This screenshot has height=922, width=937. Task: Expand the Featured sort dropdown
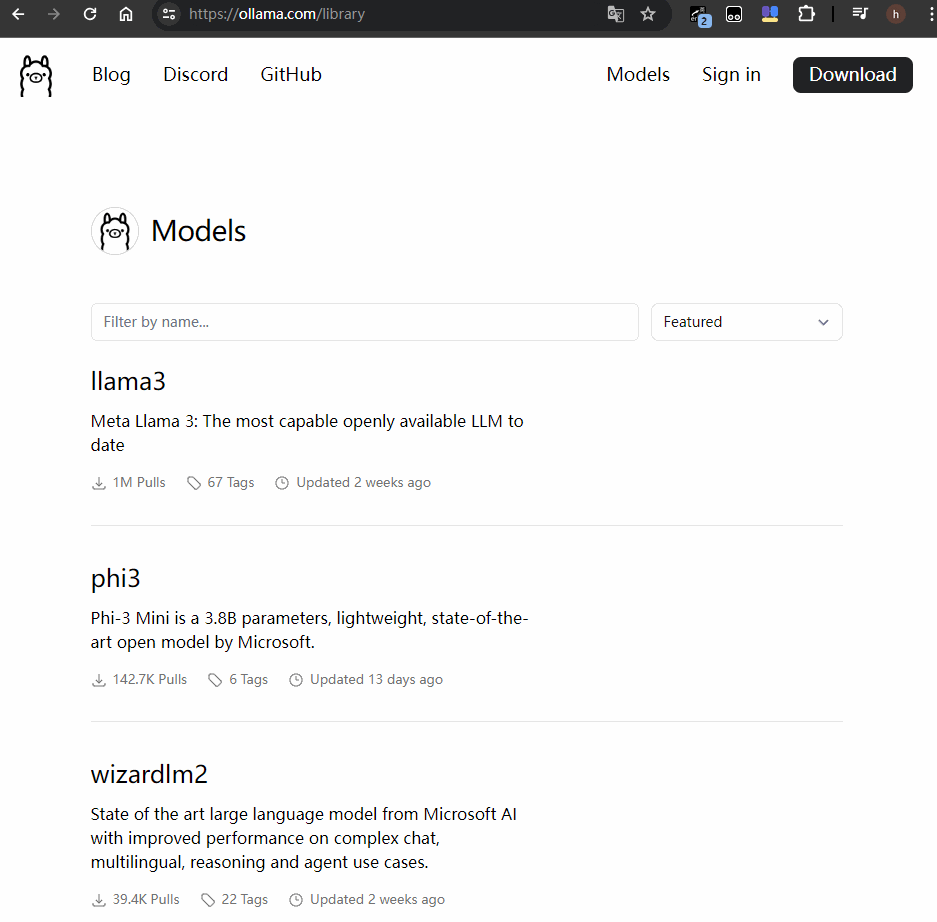coord(746,322)
